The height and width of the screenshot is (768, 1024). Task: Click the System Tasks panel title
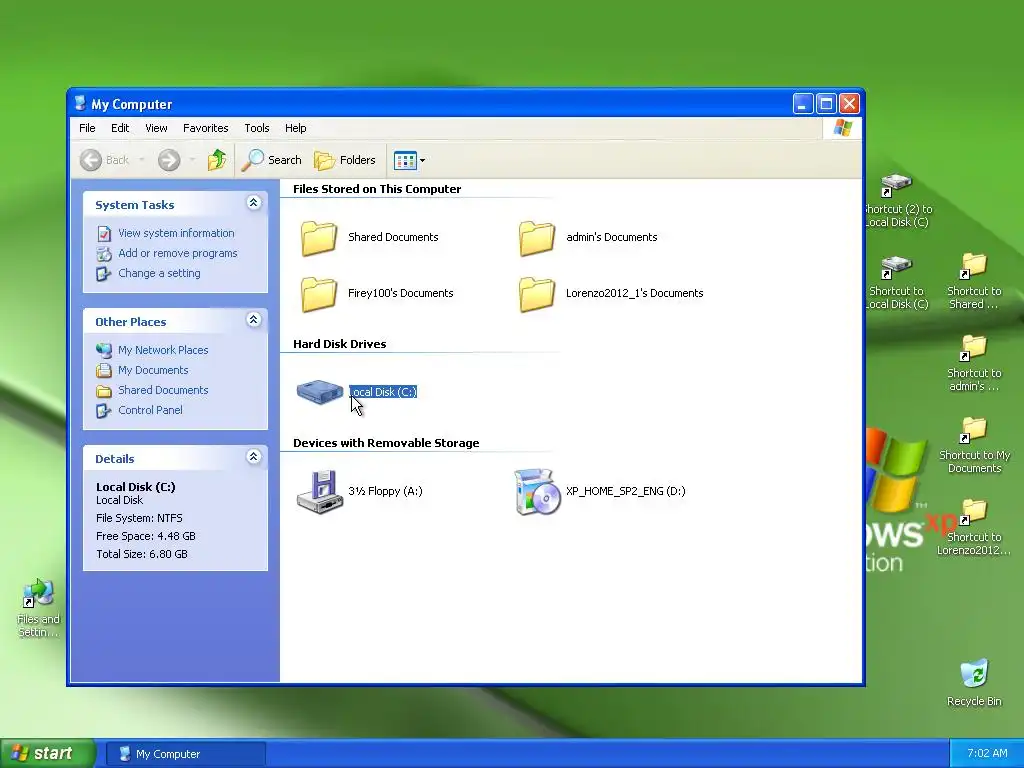coord(135,205)
